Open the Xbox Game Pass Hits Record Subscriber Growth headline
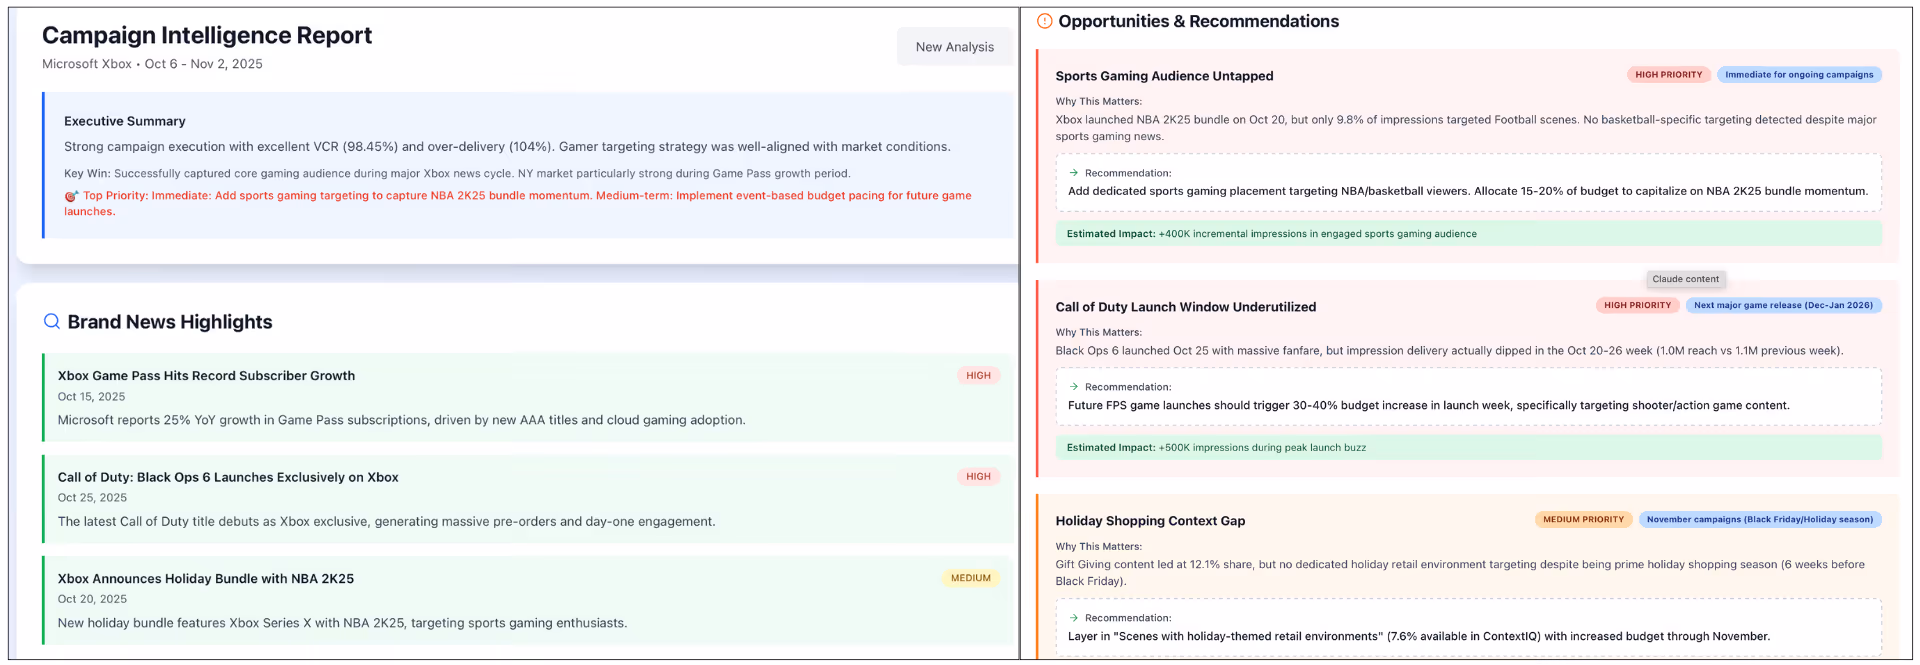This screenshot has width=1920, height=665. 206,376
